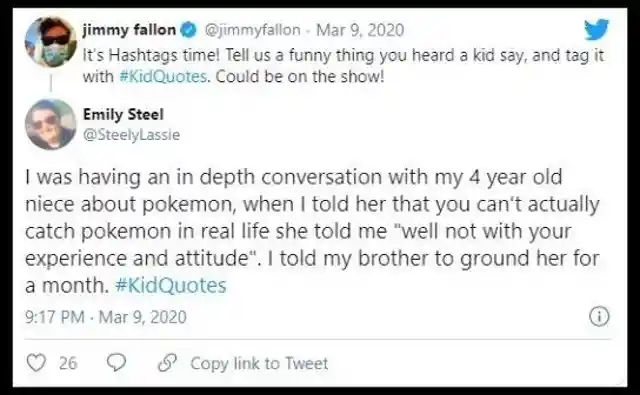The image size is (640, 395).
Task: Open #KidQuotes hashtag after 'a month.'
Action: click(171, 285)
